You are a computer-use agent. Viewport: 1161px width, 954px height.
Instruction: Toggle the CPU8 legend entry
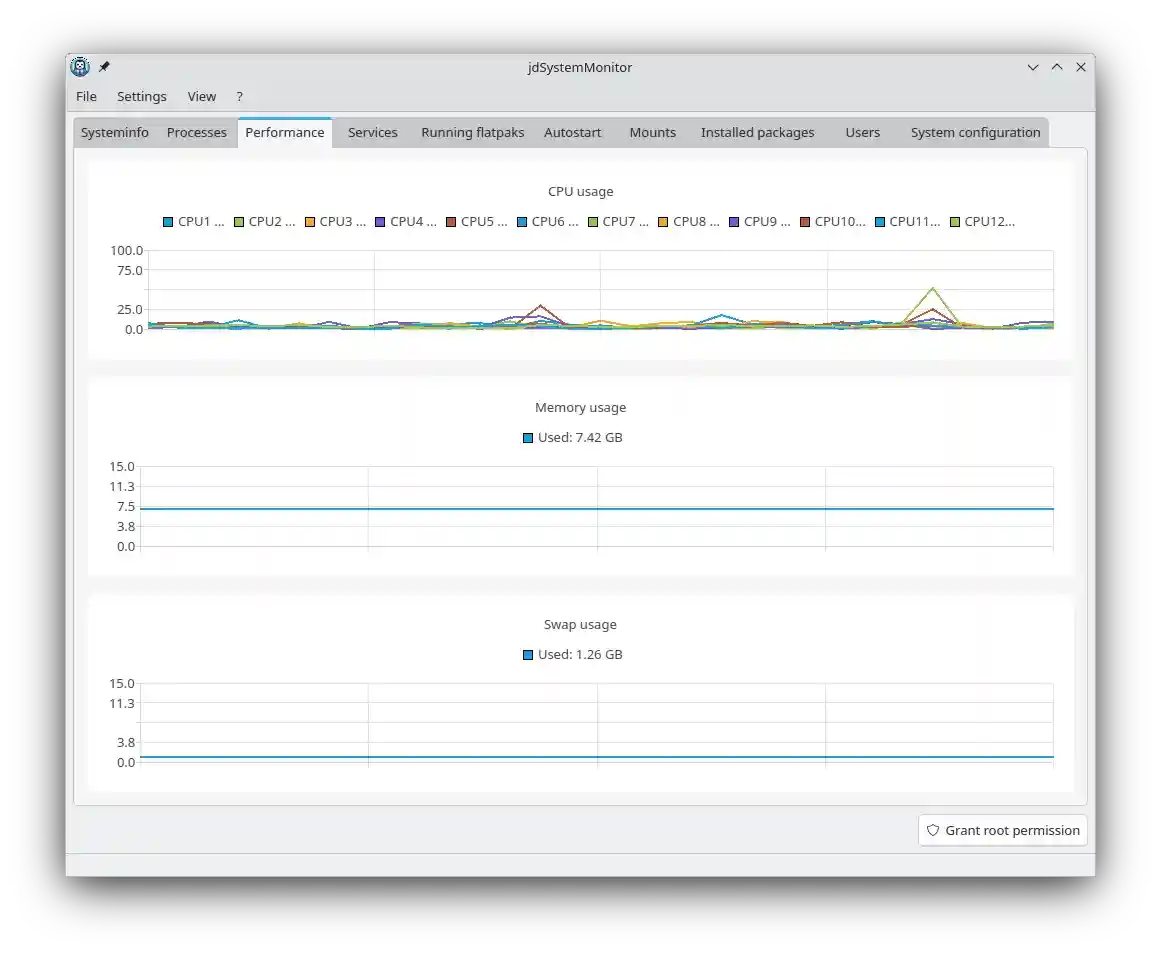click(664, 221)
